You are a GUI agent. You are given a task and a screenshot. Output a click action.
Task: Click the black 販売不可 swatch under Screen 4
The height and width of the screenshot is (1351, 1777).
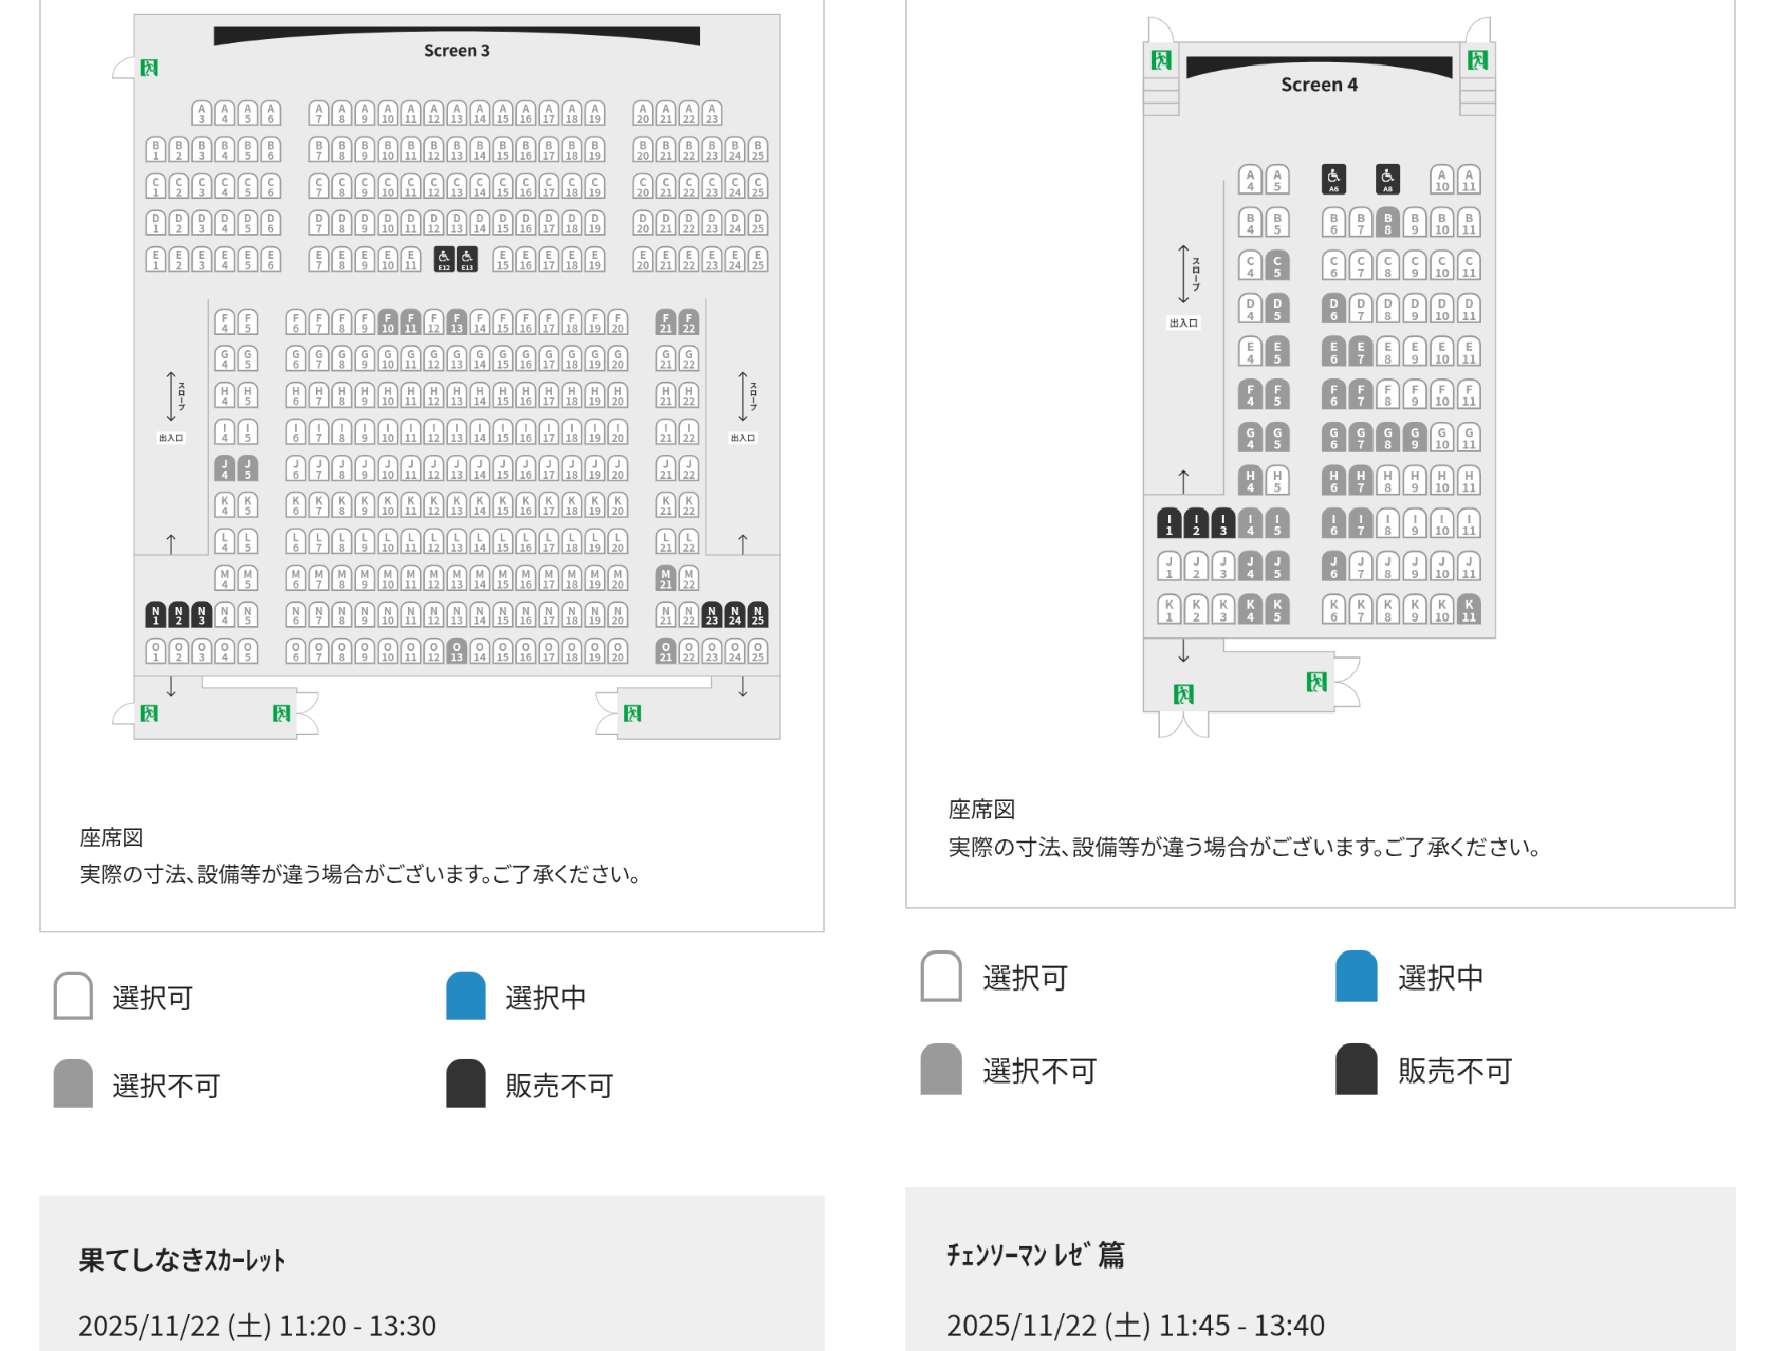pos(1356,1069)
